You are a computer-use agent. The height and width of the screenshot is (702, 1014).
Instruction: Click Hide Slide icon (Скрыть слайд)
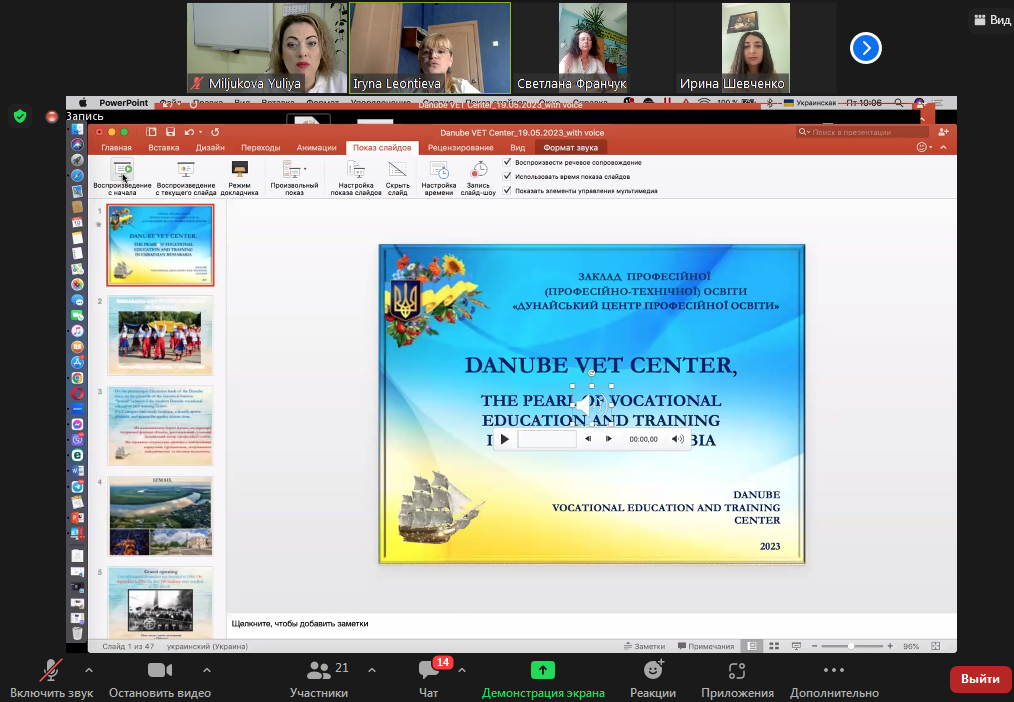coord(397,170)
